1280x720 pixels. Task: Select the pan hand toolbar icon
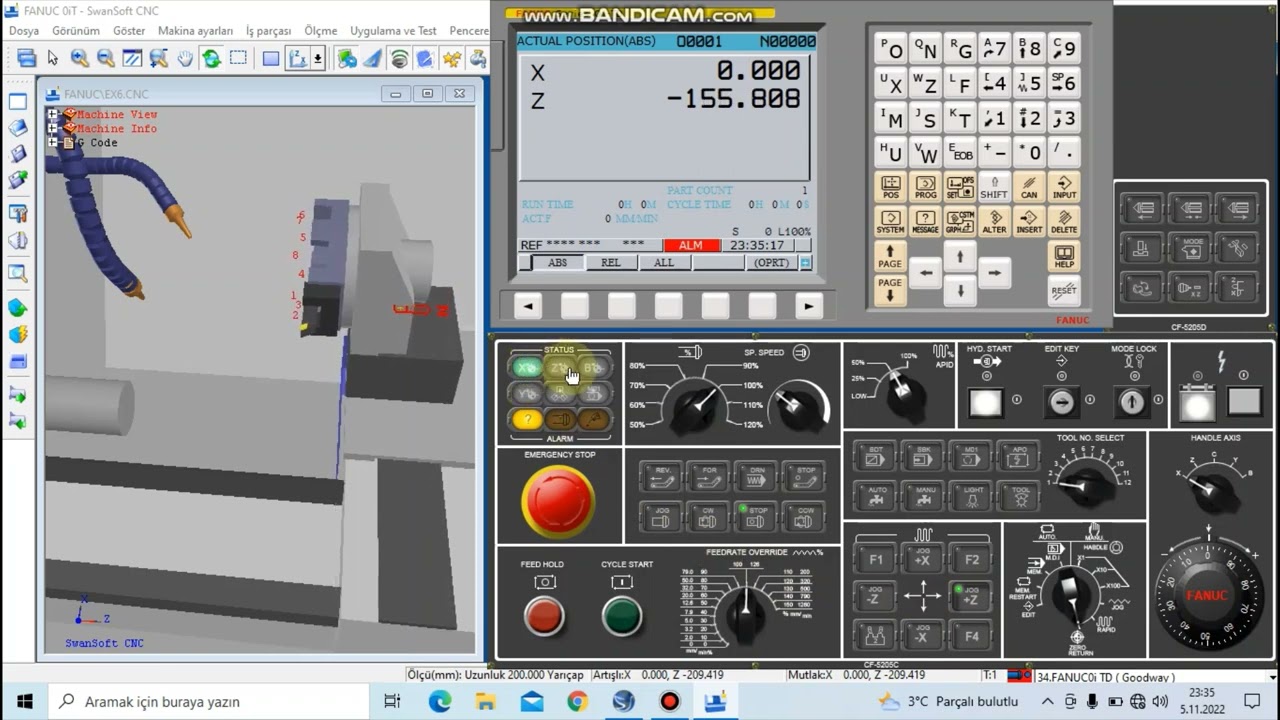[185, 59]
